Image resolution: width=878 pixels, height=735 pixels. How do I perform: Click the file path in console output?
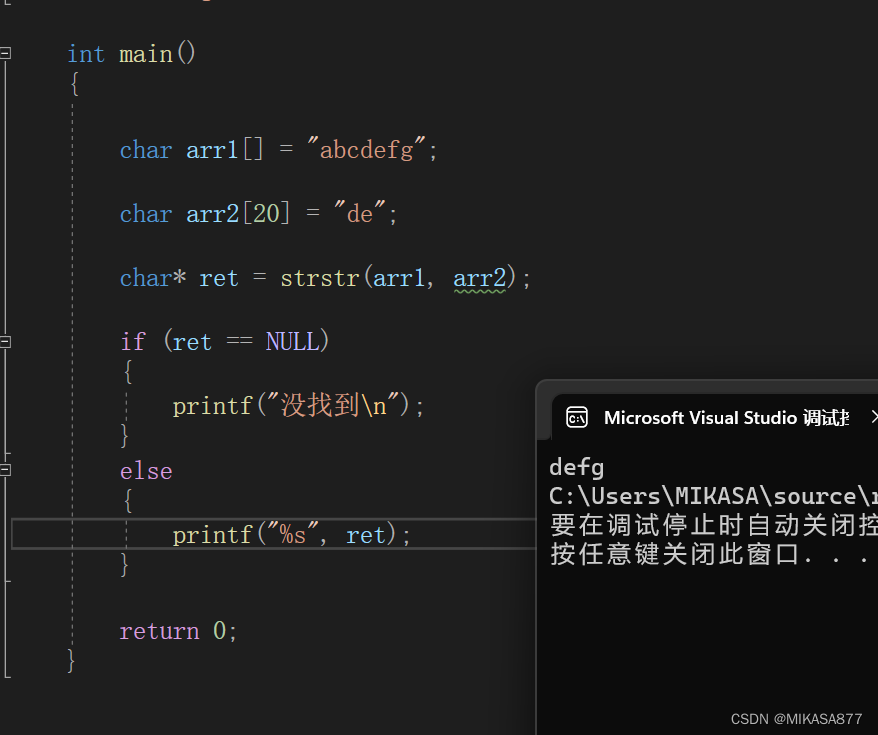pyautogui.click(x=710, y=495)
